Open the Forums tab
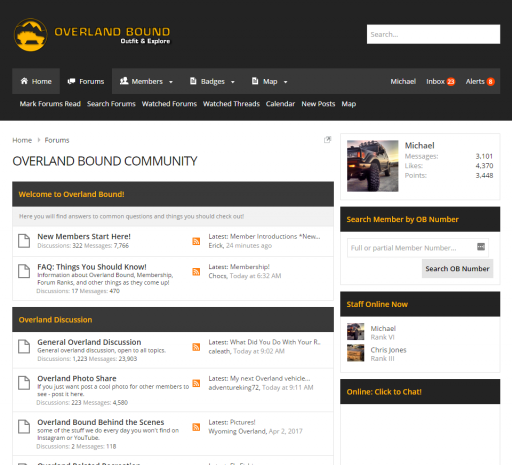Image resolution: width=512 pixels, height=465 pixels. [86, 81]
